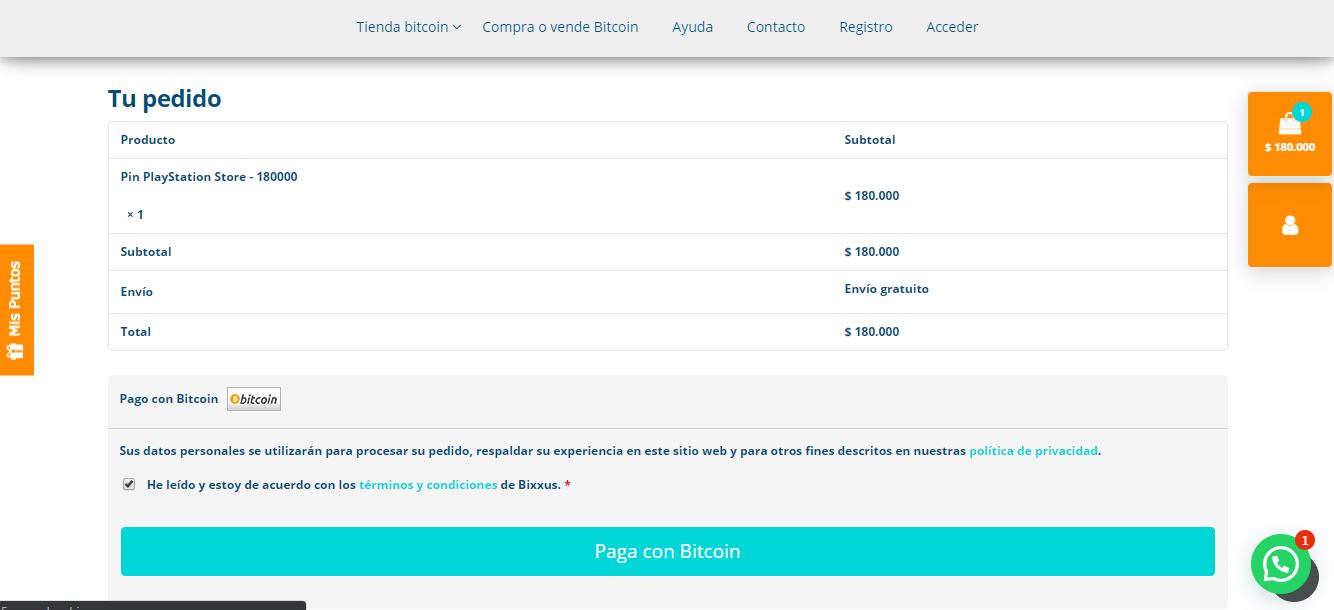
Task: Go to the Registro page
Action: click(x=866, y=27)
